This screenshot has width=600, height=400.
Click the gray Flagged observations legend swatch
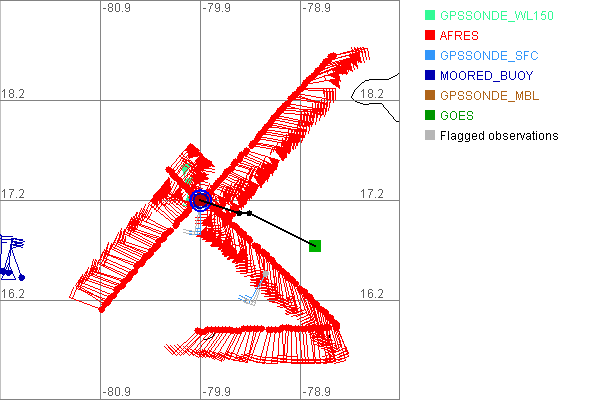(x=430, y=136)
